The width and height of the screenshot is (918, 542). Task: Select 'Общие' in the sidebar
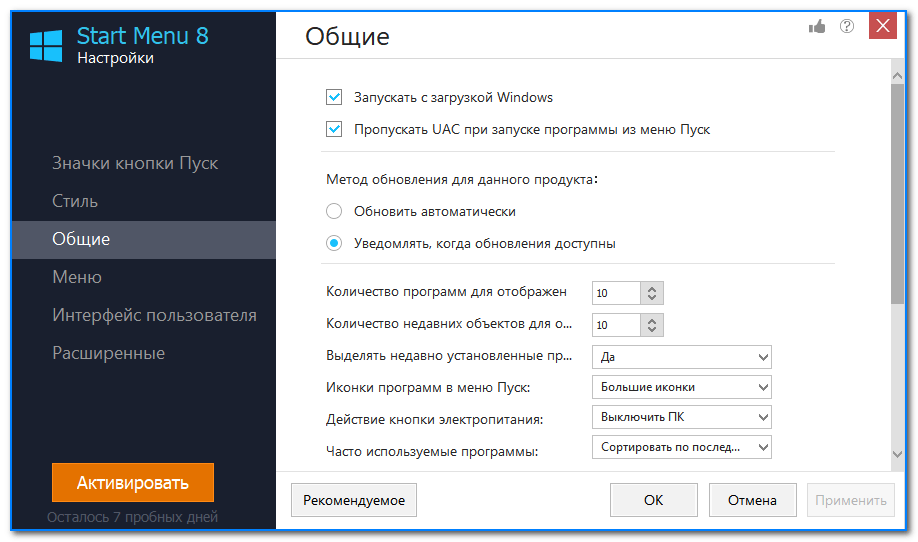[144, 239]
